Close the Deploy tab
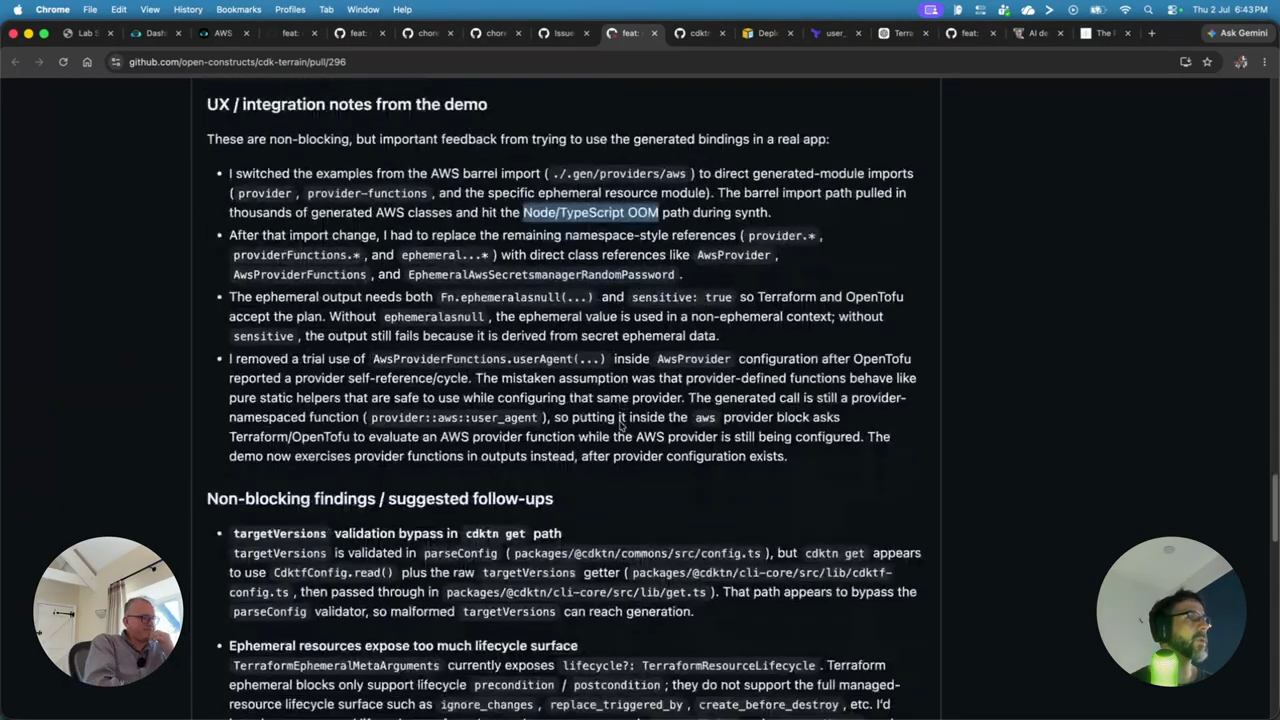The width and height of the screenshot is (1280, 720). (x=790, y=33)
